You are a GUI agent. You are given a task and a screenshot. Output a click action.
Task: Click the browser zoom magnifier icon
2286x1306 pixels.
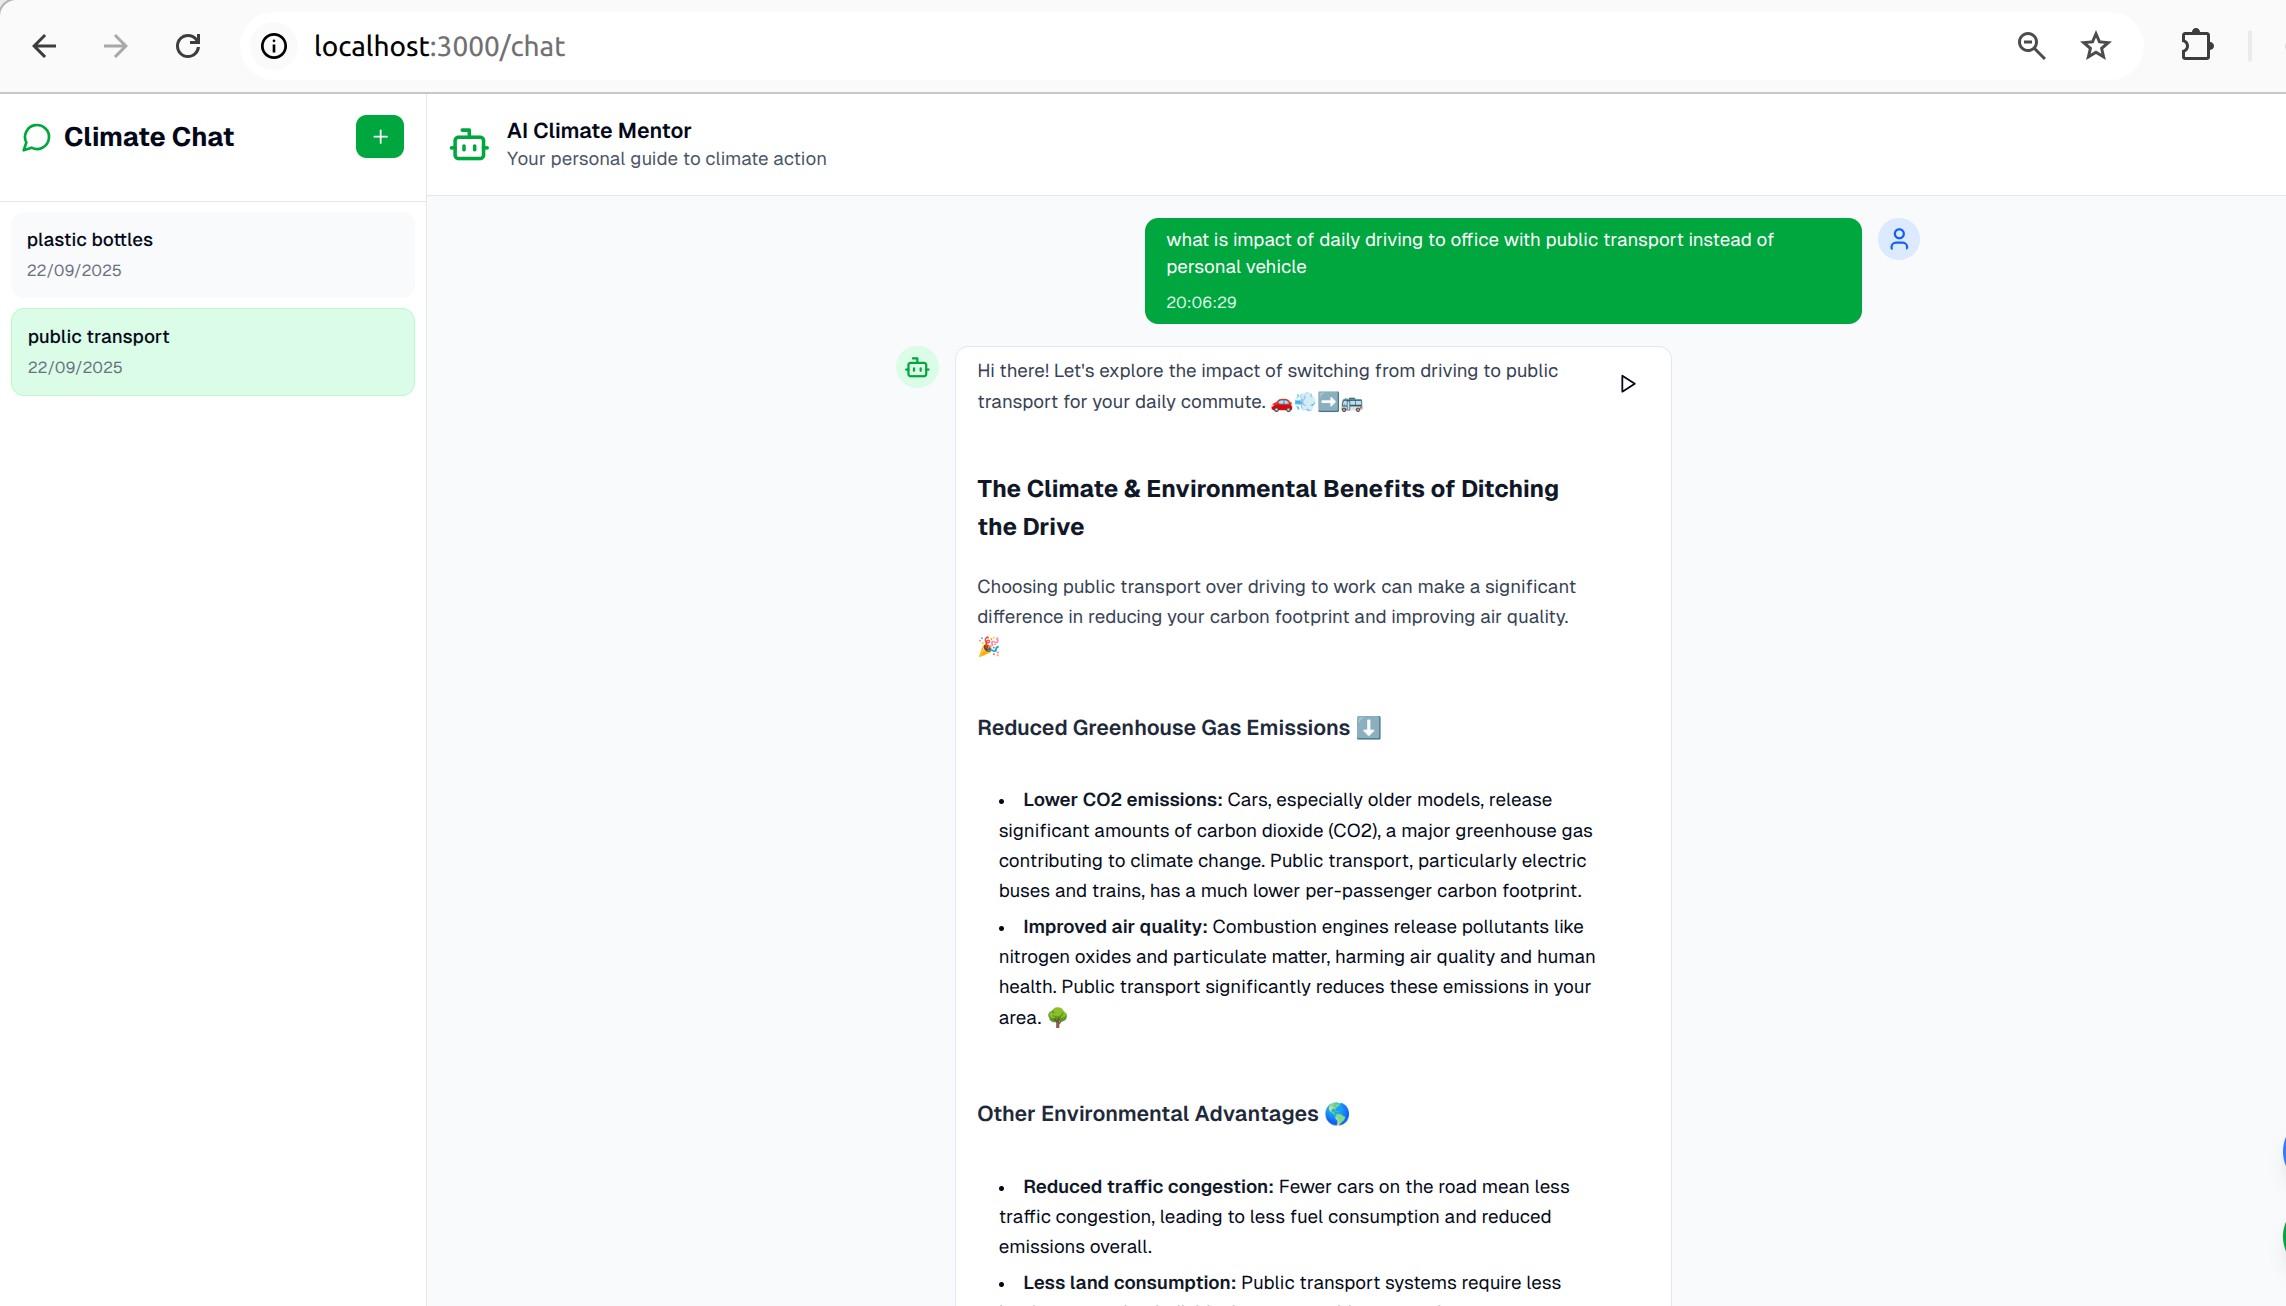tap(2030, 46)
